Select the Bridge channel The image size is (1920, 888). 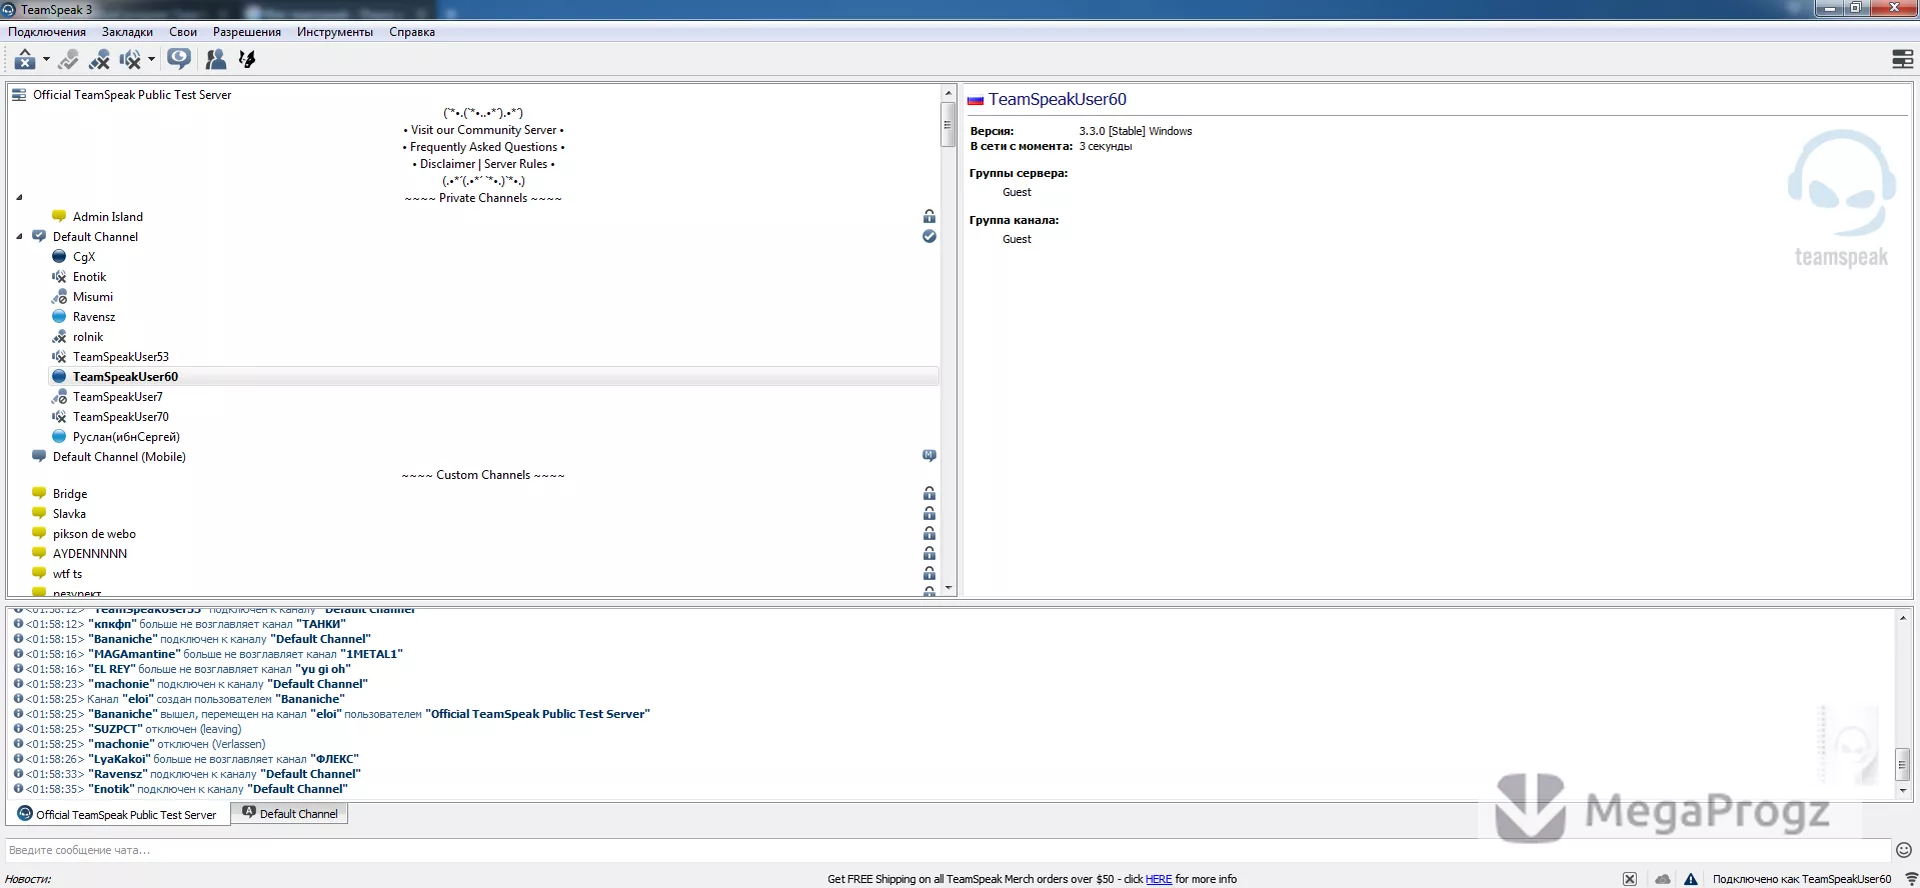click(x=70, y=494)
